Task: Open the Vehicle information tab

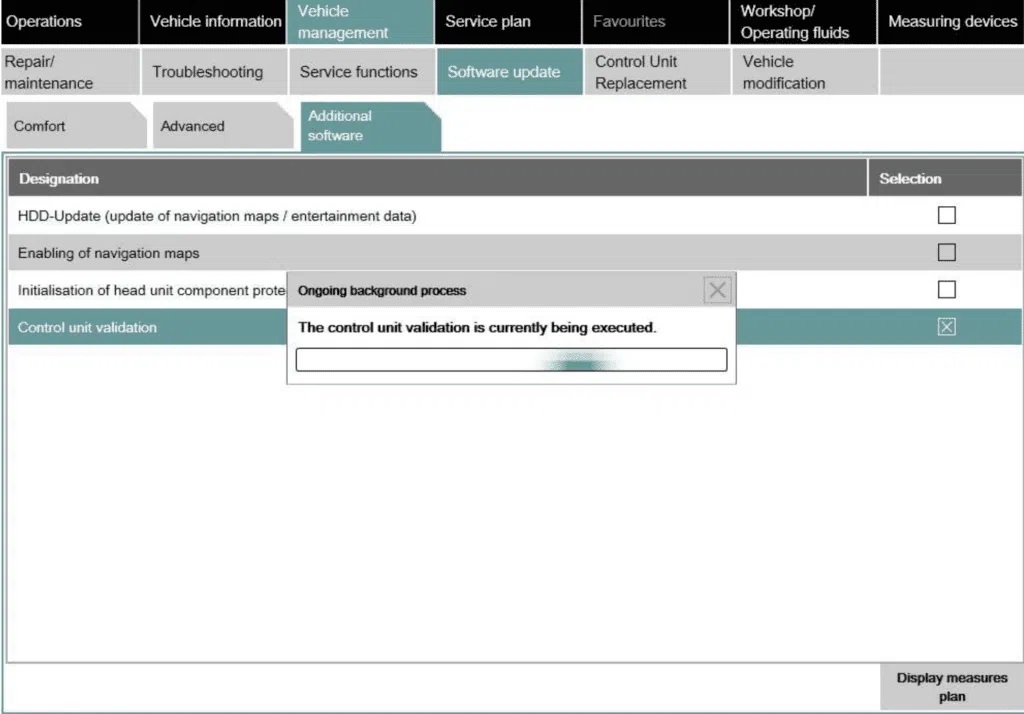Action: point(212,20)
